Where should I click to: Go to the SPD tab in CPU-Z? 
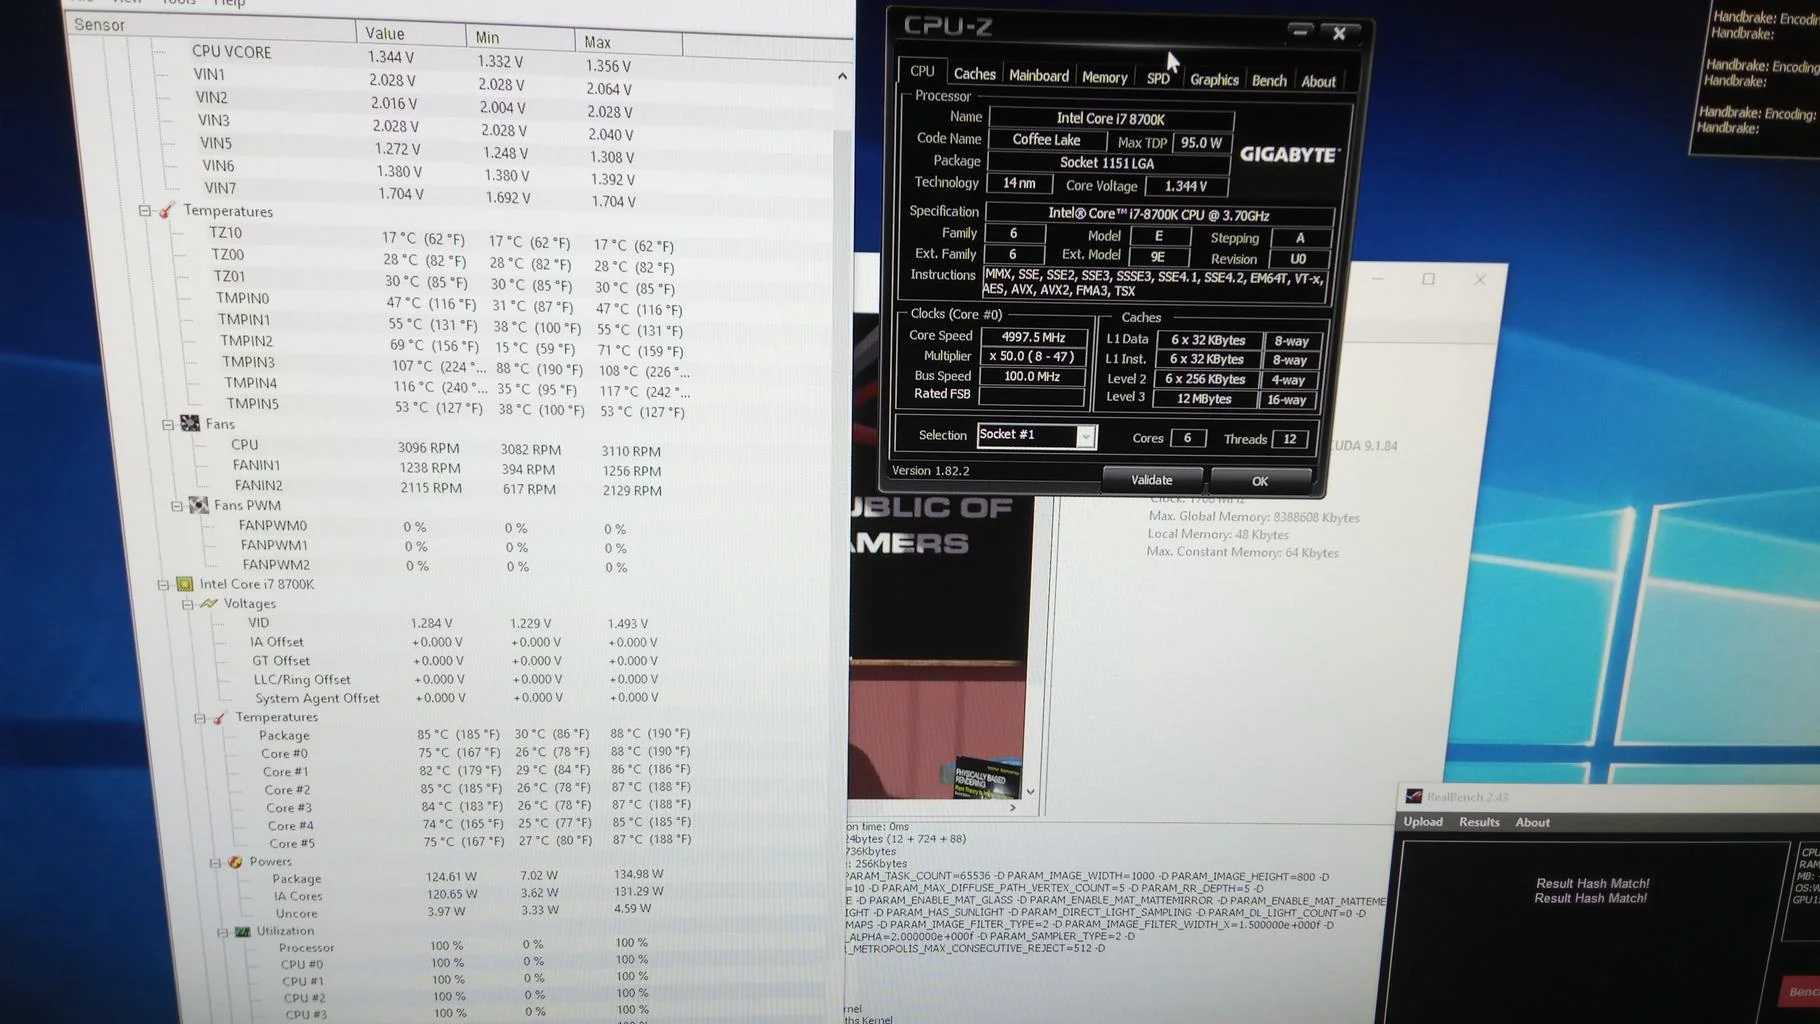click(1158, 78)
